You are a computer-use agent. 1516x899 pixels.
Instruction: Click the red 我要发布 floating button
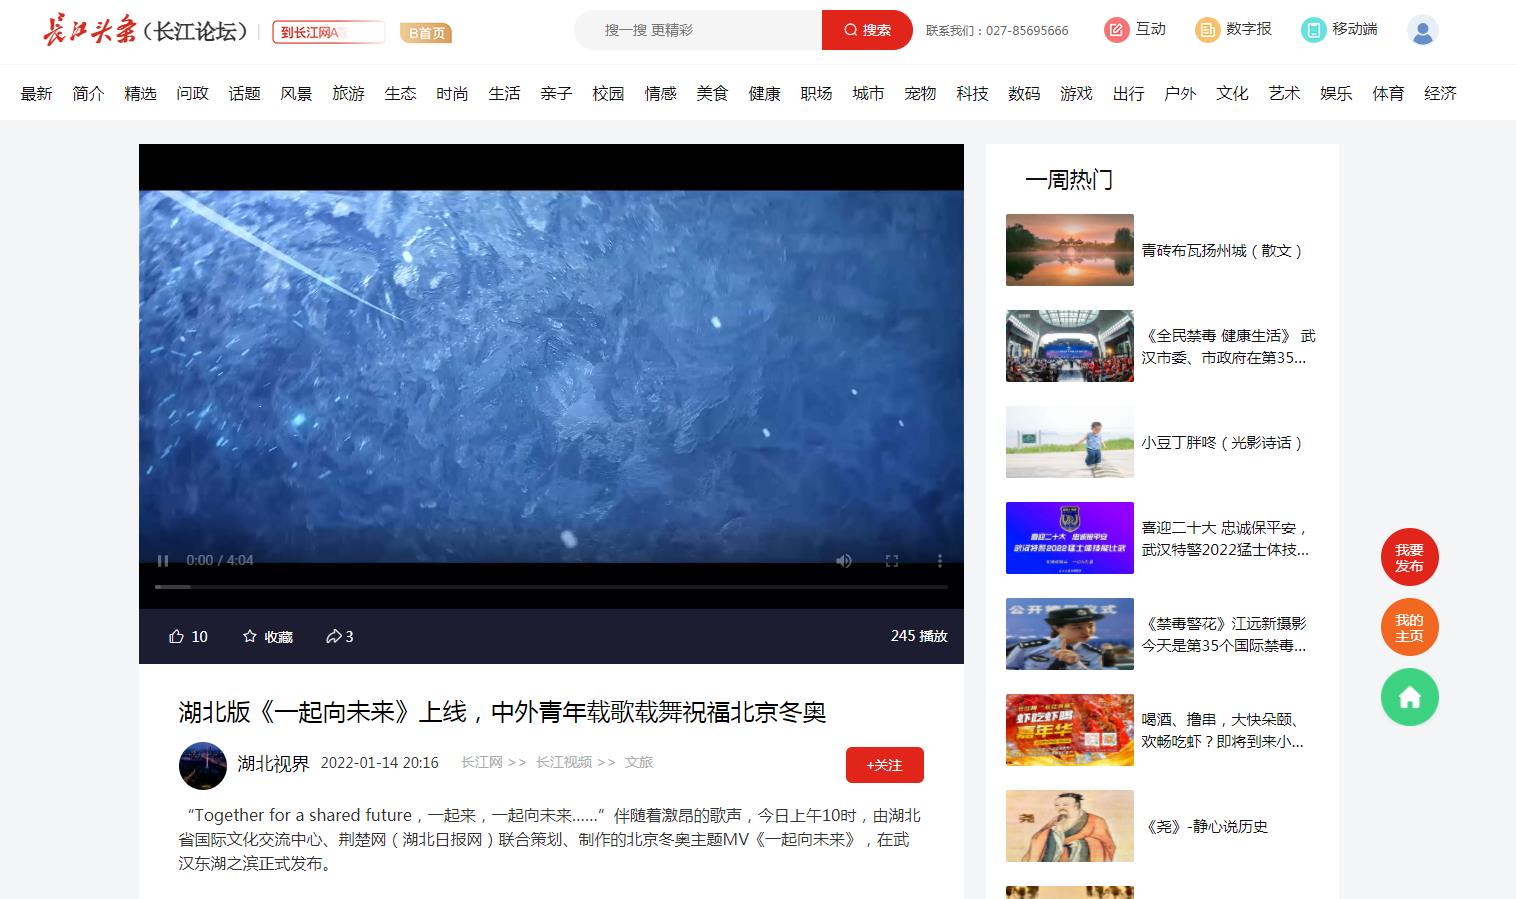[x=1409, y=557]
